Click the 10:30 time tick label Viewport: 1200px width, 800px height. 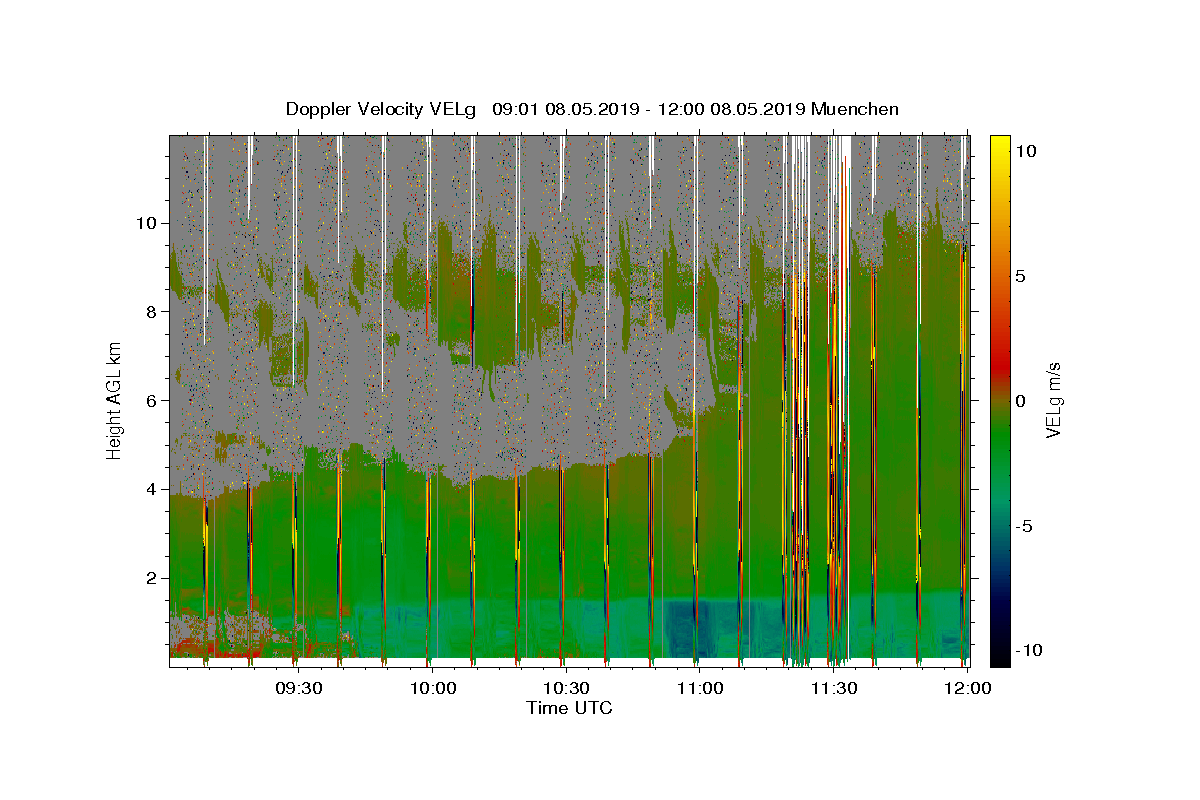[x=566, y=688]
